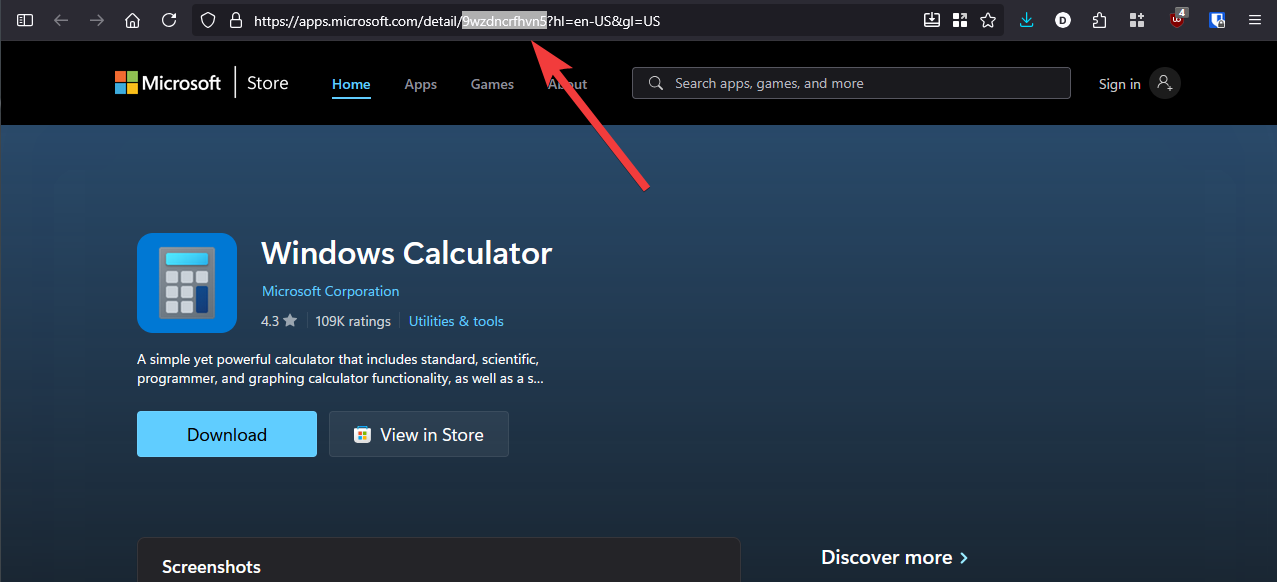Click the Windows Calculator app icon
Screen dimensions: 1277x582
[x=187, y=283]
